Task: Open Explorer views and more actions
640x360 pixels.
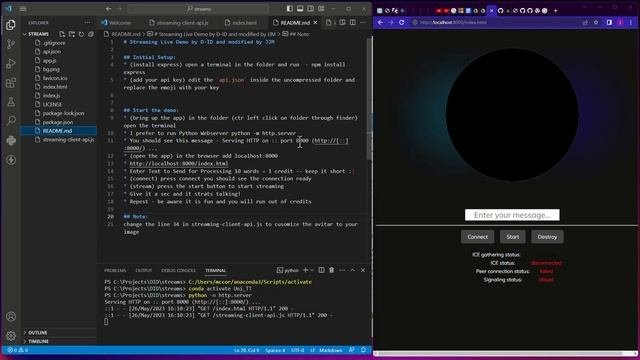Action: [87, 22]
